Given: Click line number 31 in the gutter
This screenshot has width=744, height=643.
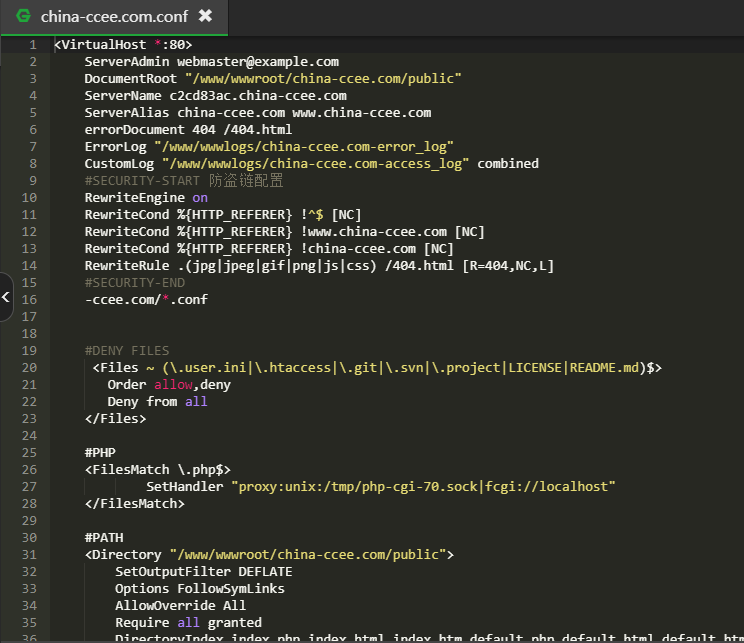Looking at the screenshot, I should [29, 554].
